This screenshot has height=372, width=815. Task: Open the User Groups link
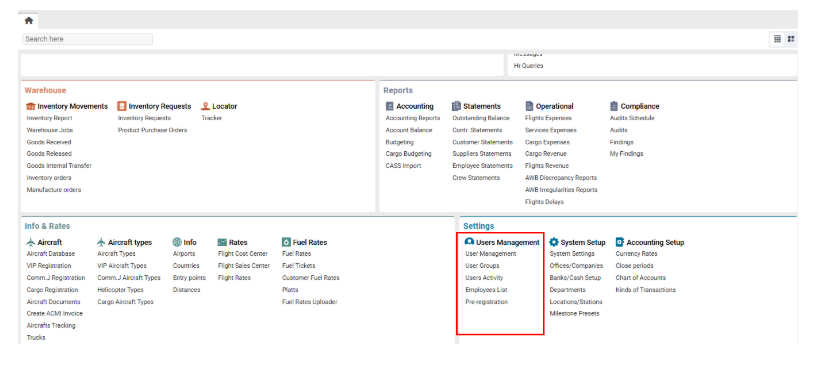482,266
